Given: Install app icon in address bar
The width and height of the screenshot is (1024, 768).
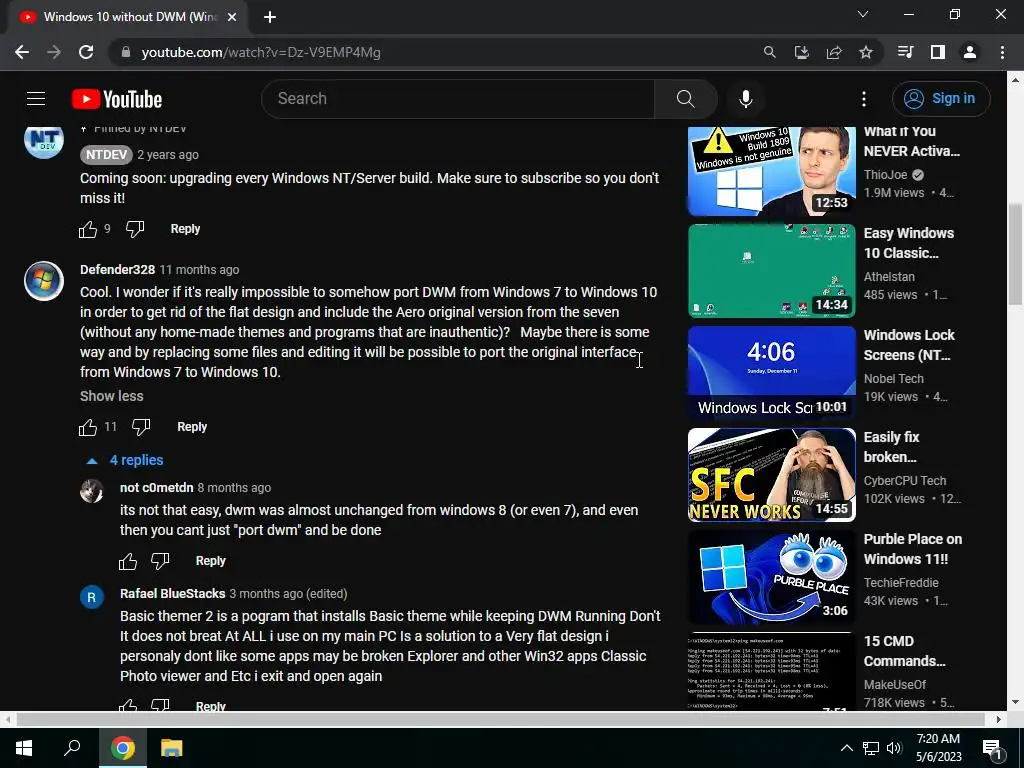Looking at the screenshot, I should [802, 52].
